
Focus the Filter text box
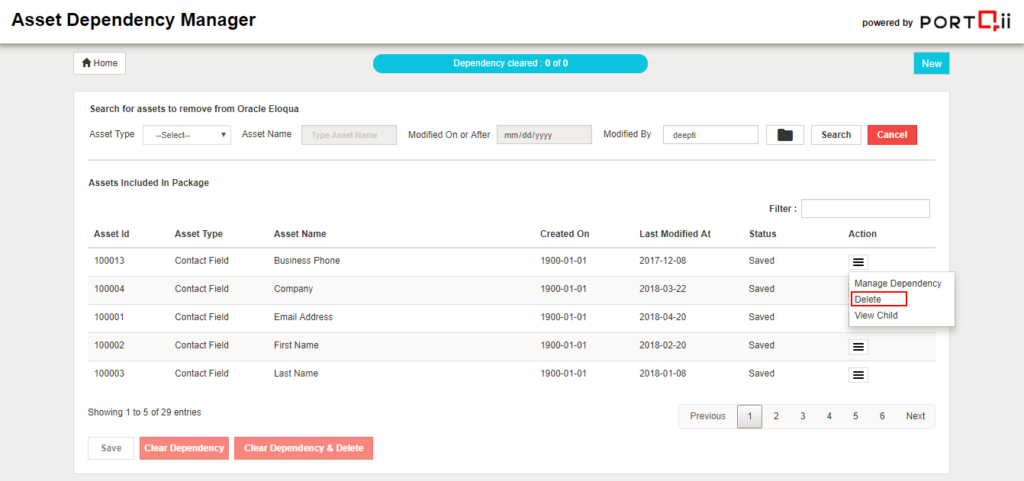click(x=865, y=209)
